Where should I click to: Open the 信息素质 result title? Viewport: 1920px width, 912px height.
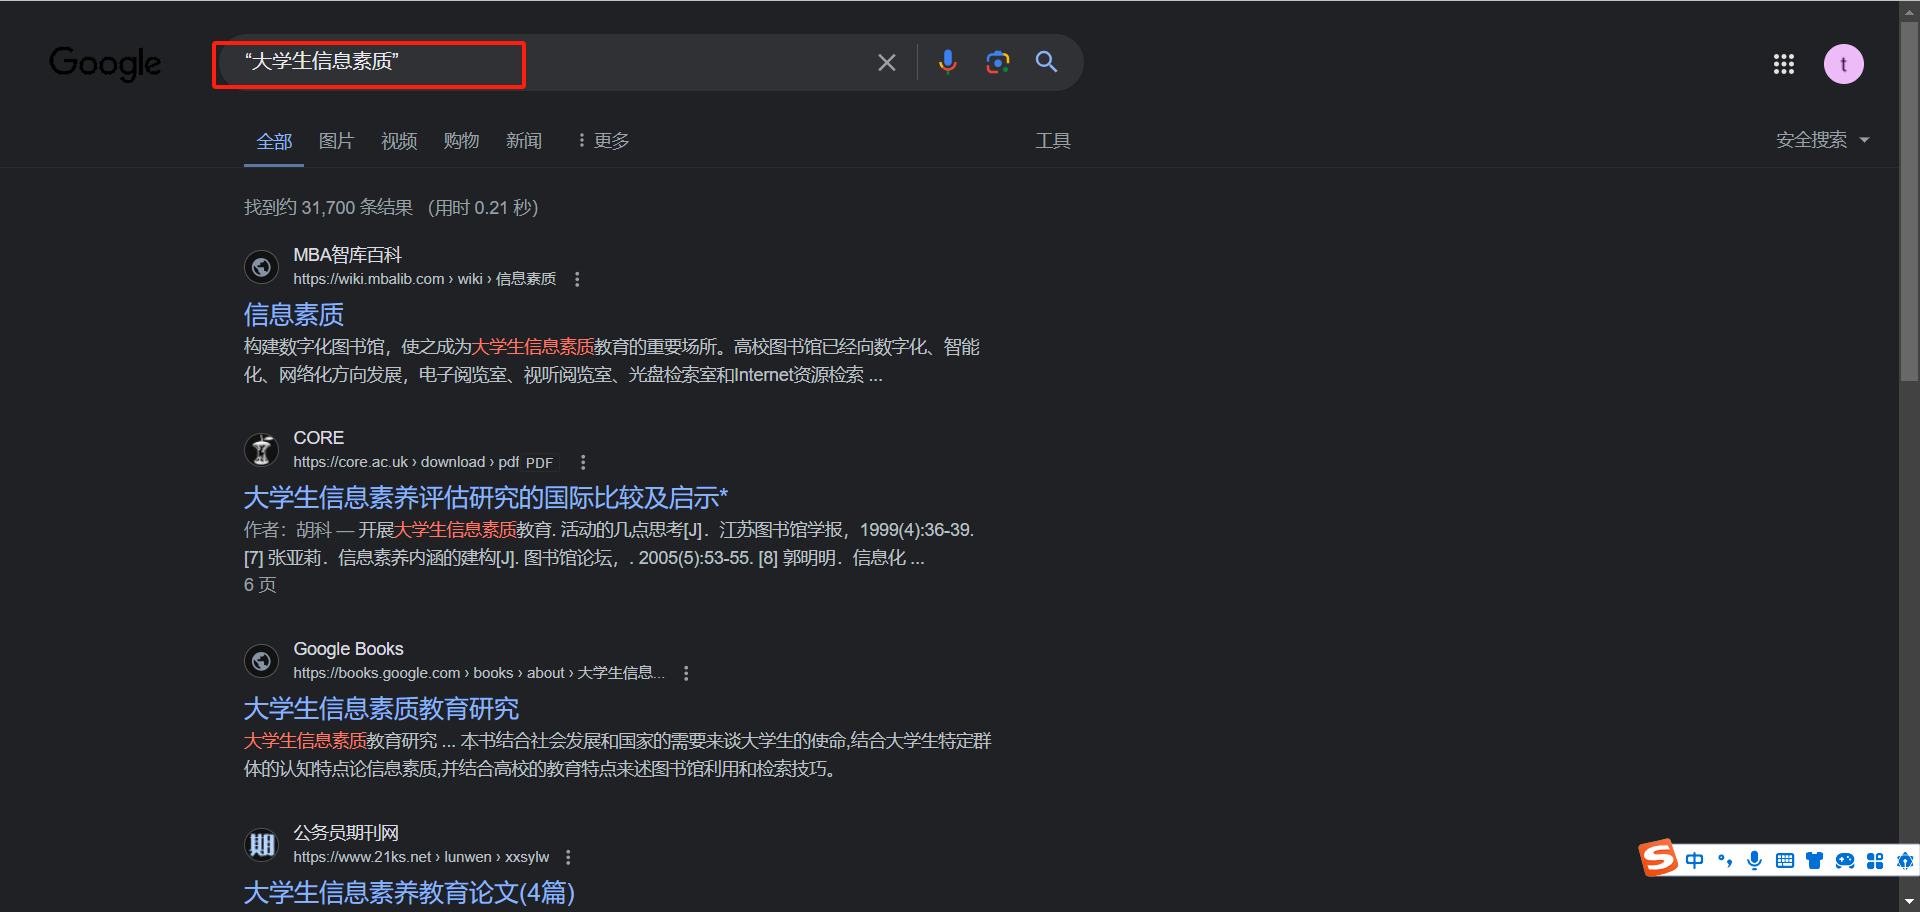pyautogui.click(x=294, y=315)
